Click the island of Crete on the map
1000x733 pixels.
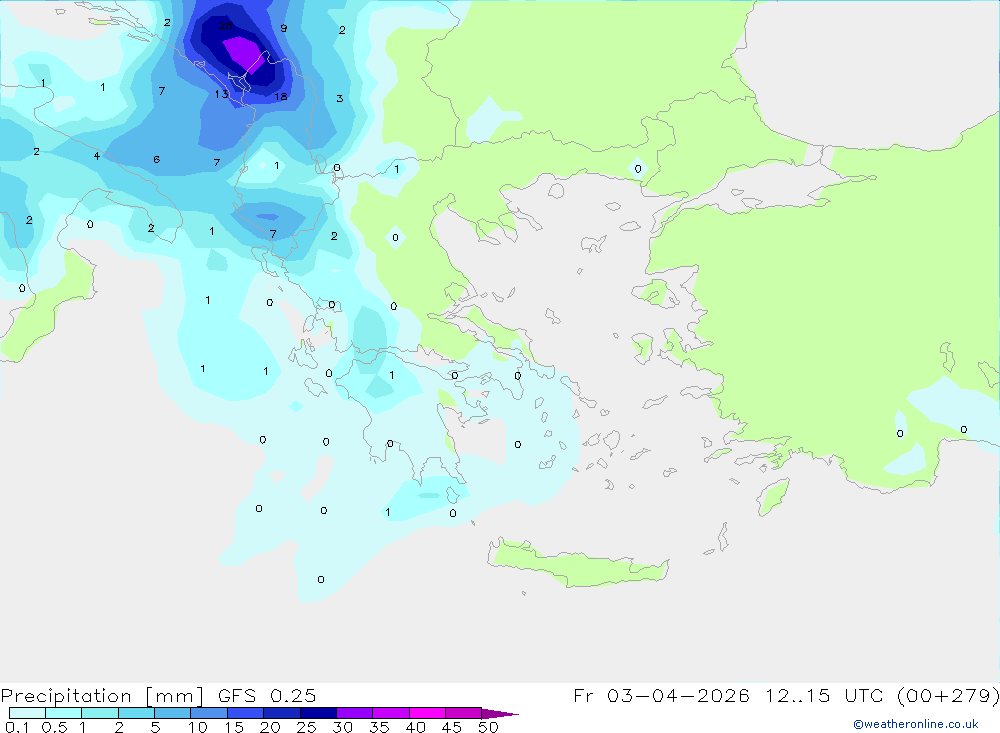point(577,565)
